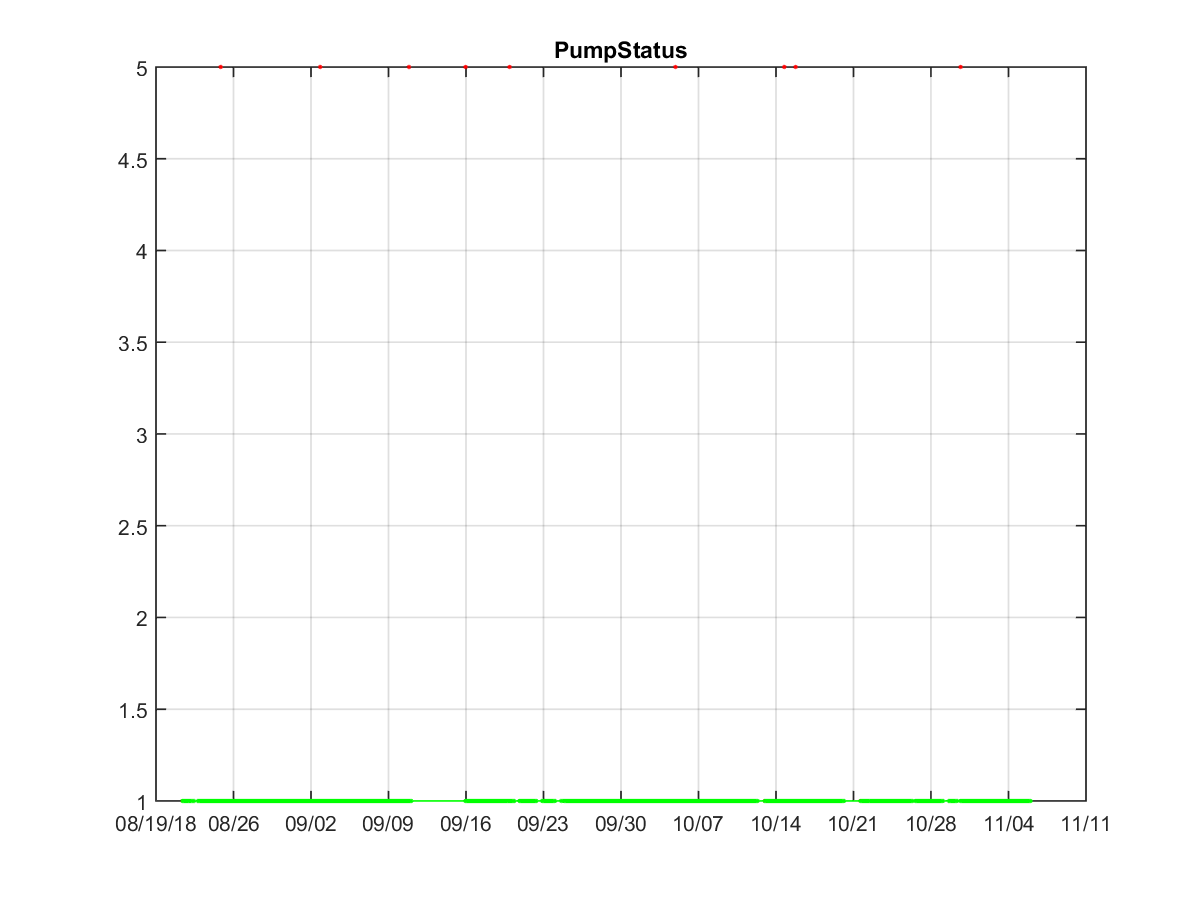The width and height of the screenshot is (1200, 900).
Task: Click the y-axis tick label 3
Action: click(x=142, y=435)
